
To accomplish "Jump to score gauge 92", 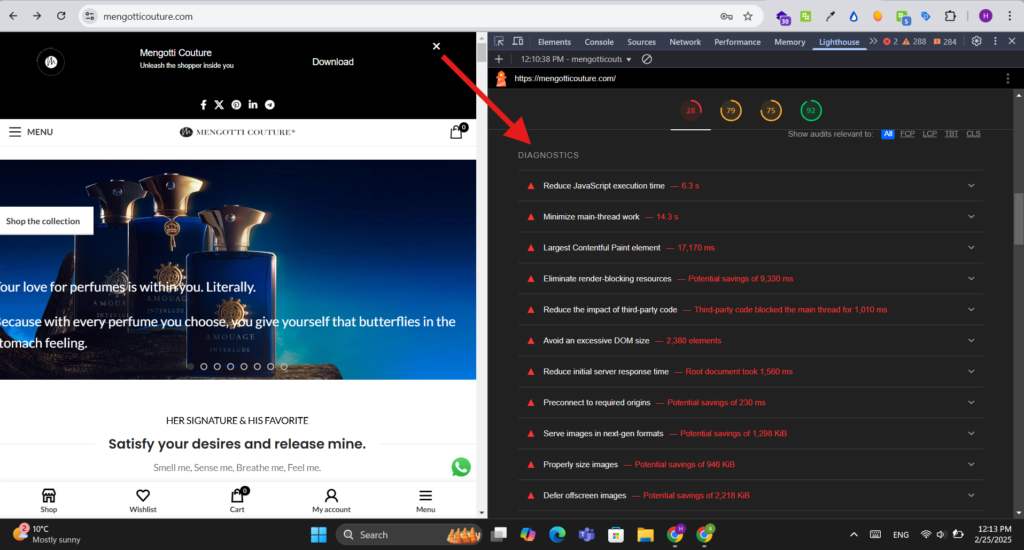I will pyautogui.click(x=810, y=110).
